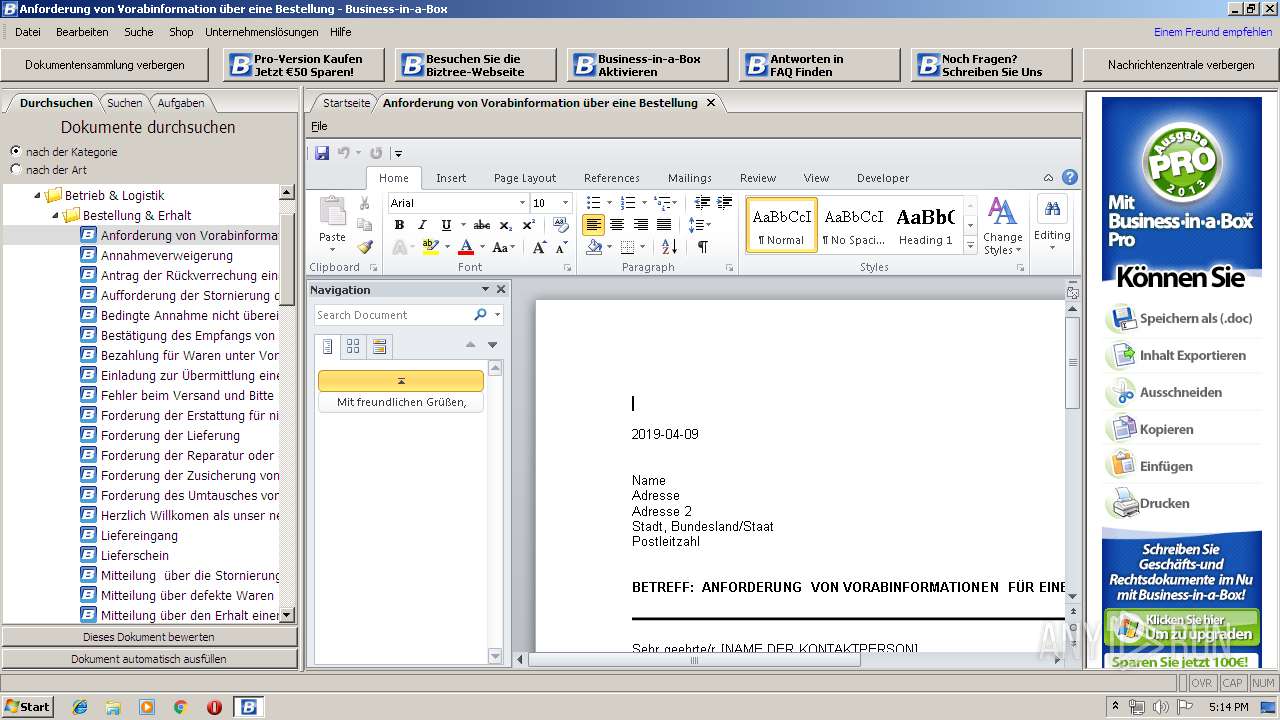Click Nachrichtenzentrale verbergen button
The width and height of the screenshot is (1280, 720).
pos(1181,65)
